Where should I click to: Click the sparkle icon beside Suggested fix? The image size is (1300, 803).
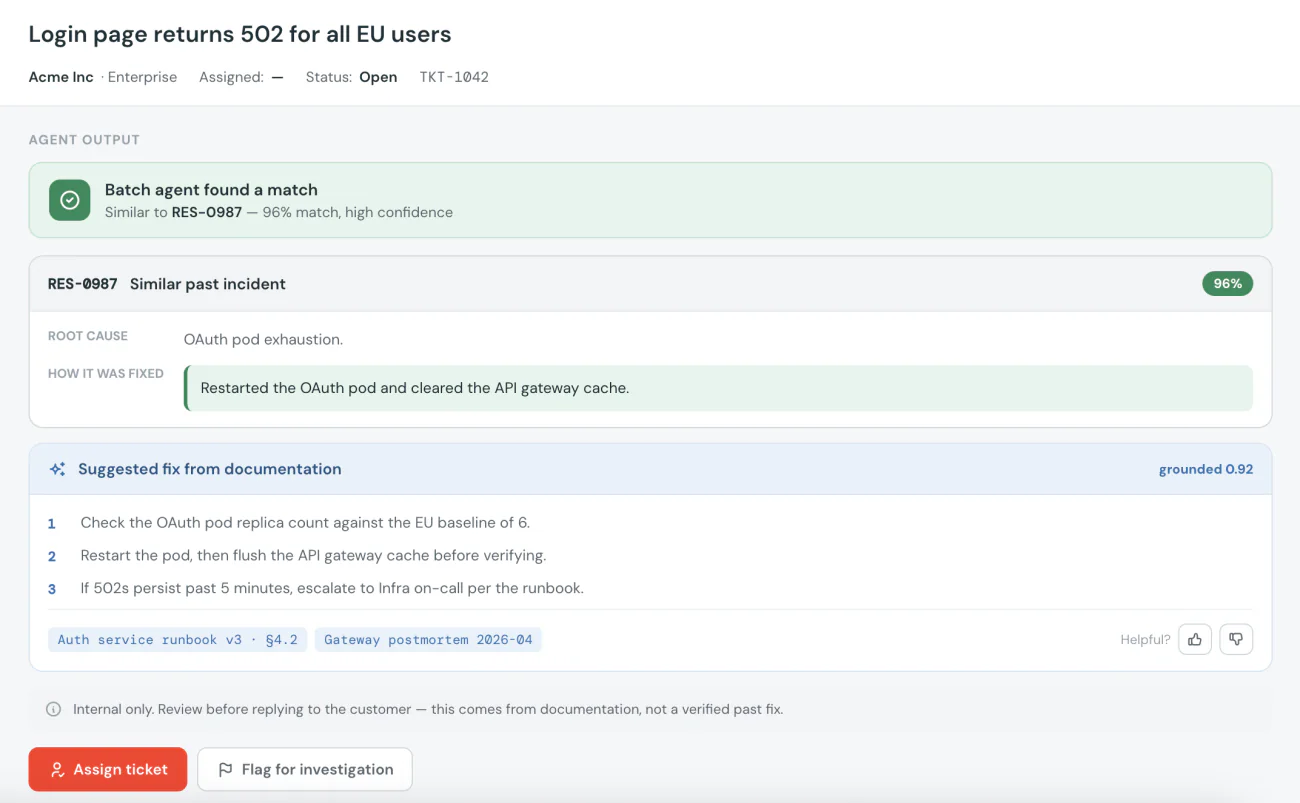[58, 469]
